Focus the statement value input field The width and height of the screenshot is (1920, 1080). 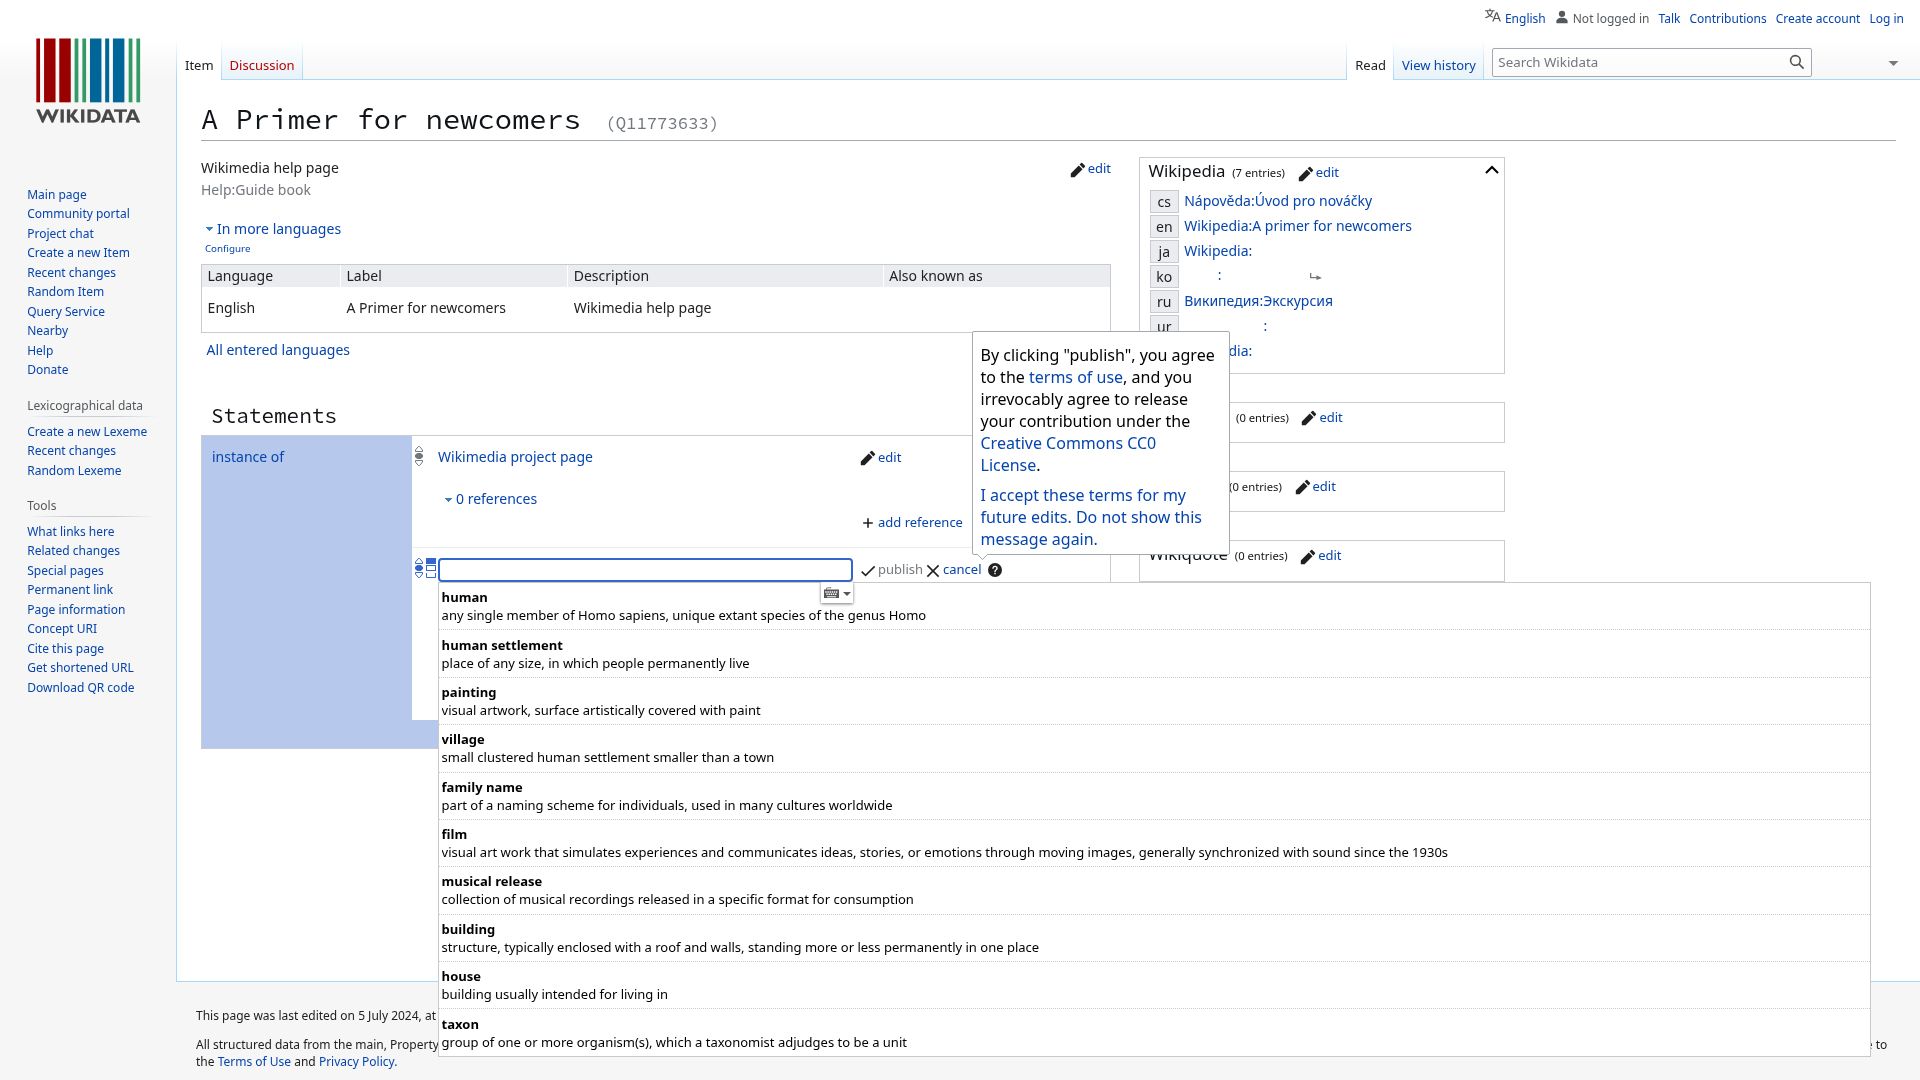pos(645,570)
